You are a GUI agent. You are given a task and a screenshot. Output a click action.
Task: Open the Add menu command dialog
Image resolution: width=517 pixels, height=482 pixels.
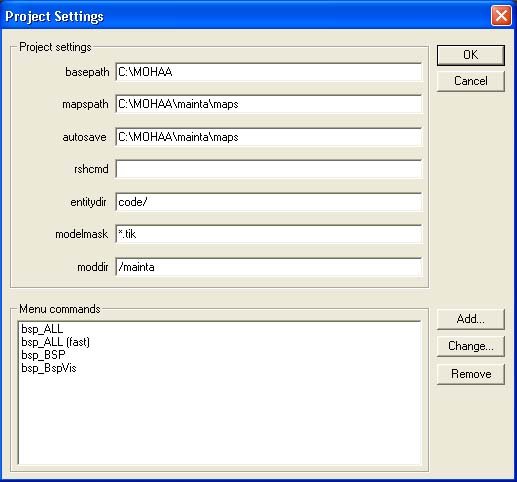[x=471, y=319]
